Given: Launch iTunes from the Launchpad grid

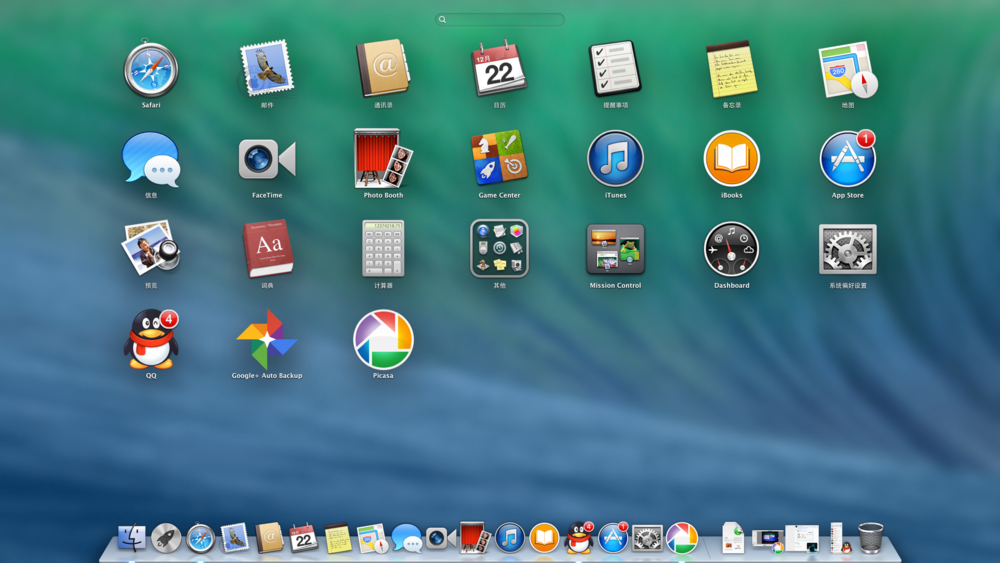Looking at the screenshot, I should (x=615, y=159).
